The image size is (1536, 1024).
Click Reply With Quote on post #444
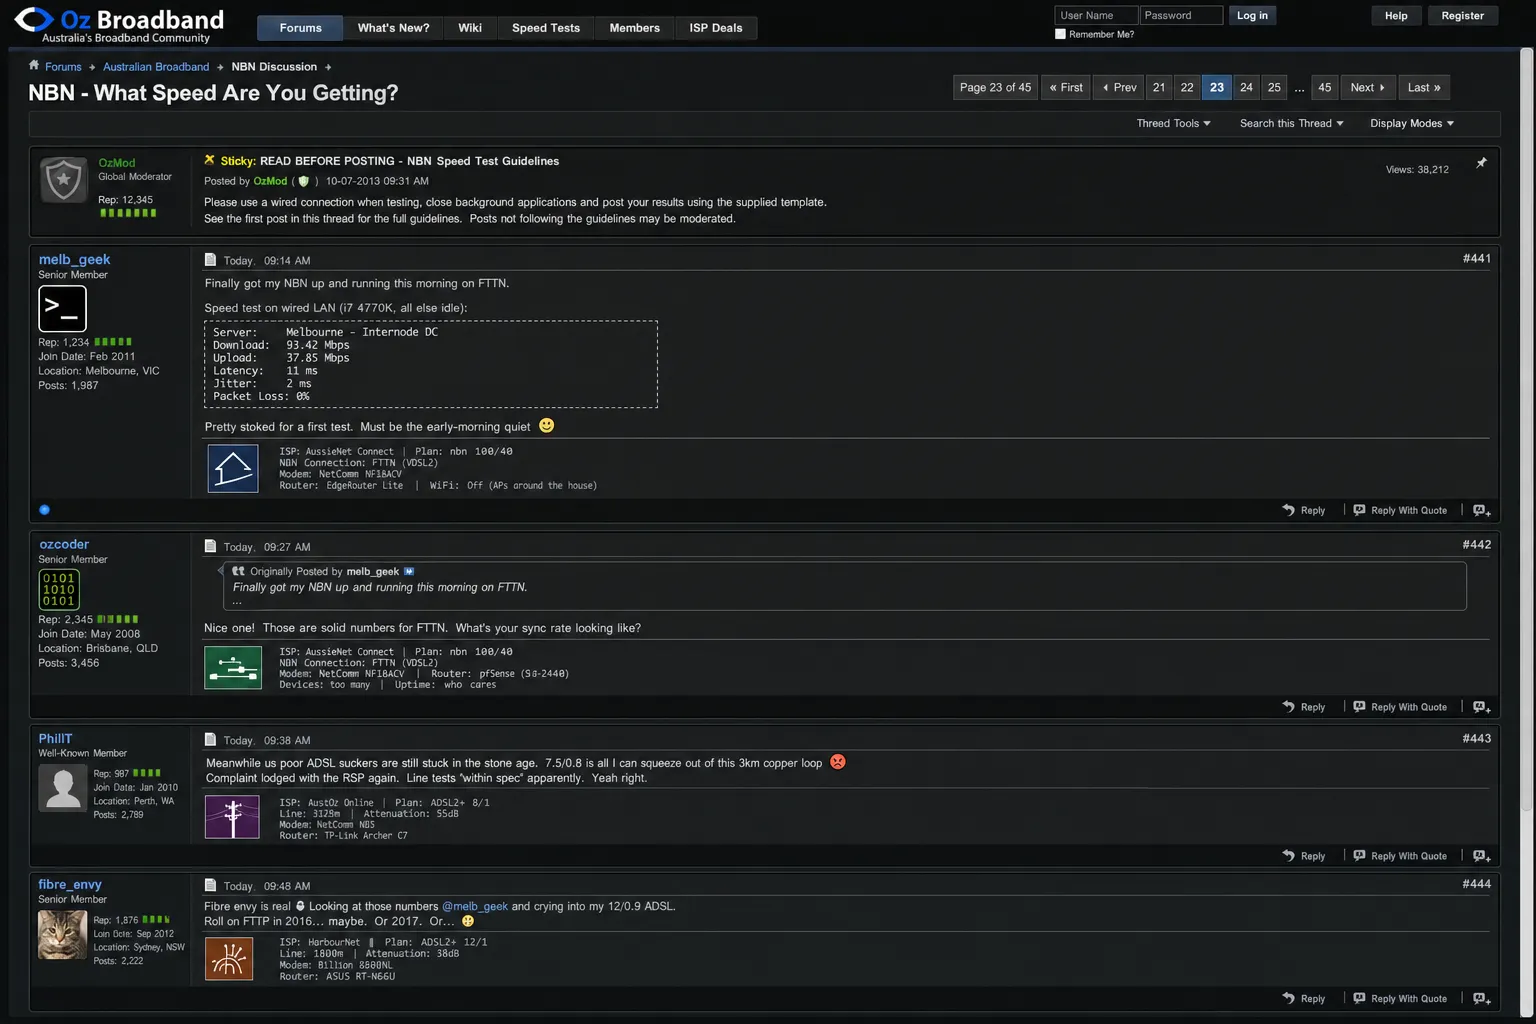(x=1400, y=999)
